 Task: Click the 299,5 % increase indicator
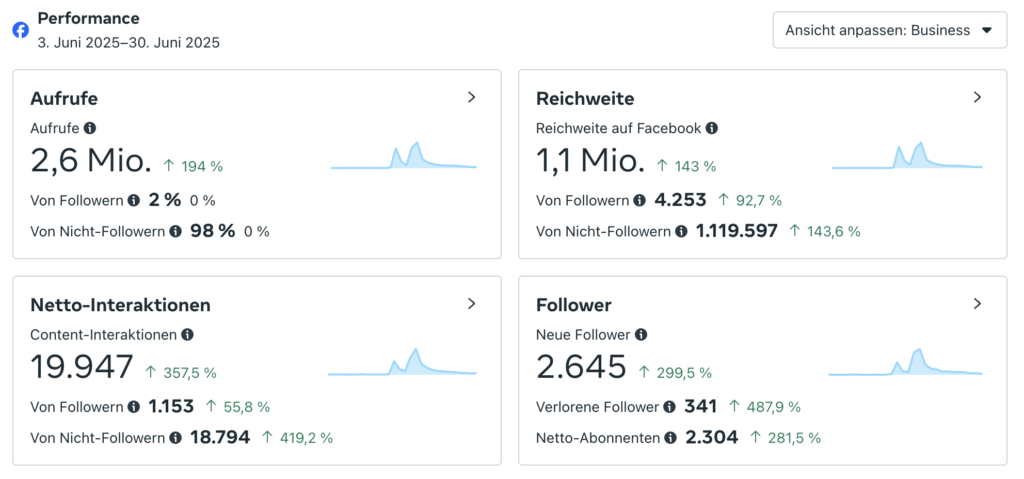pos(675,372)
